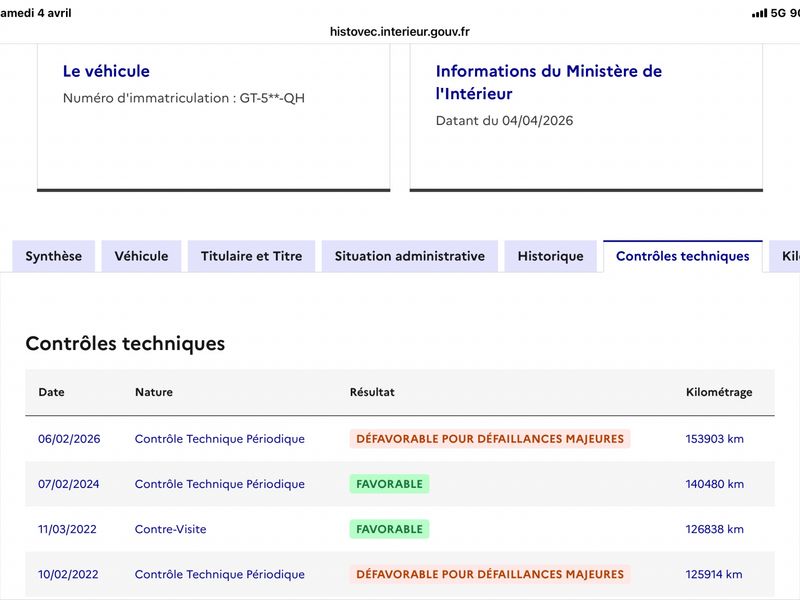Tap the 5G network indicator
Screen dimensions: 800x600
[x=779, y=13]
